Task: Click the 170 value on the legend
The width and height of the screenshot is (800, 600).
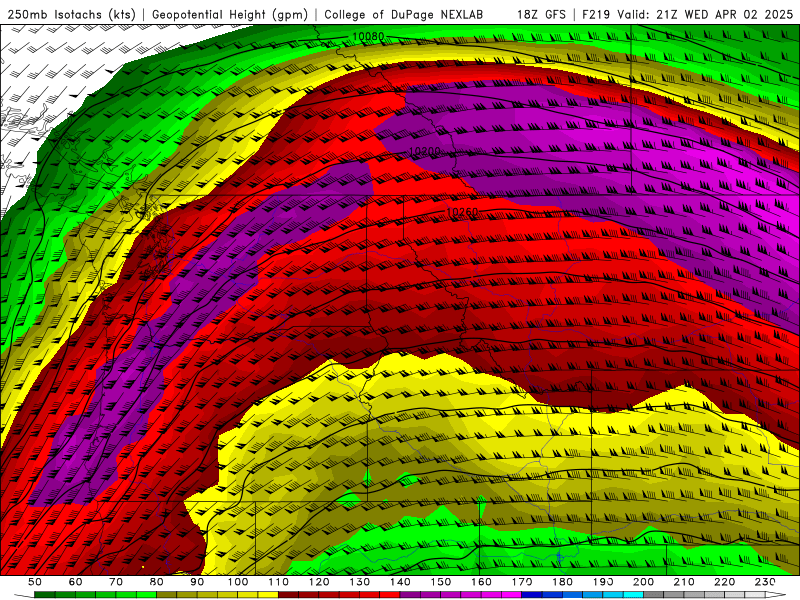Action: 522,582
